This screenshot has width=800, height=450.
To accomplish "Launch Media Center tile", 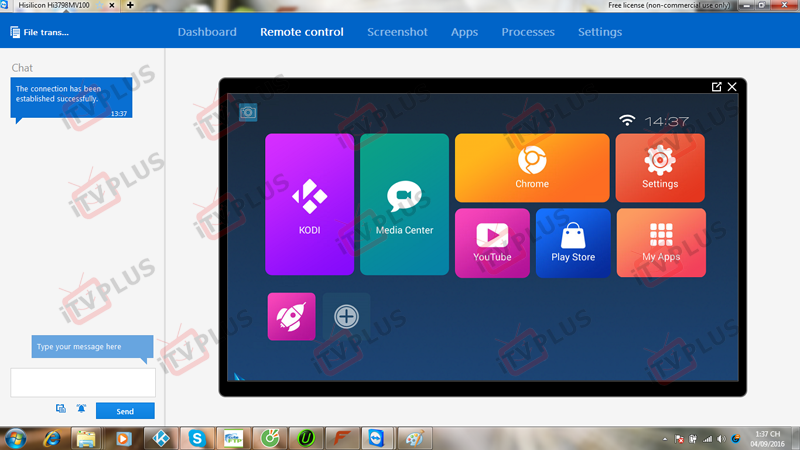I will click(404, 204).
